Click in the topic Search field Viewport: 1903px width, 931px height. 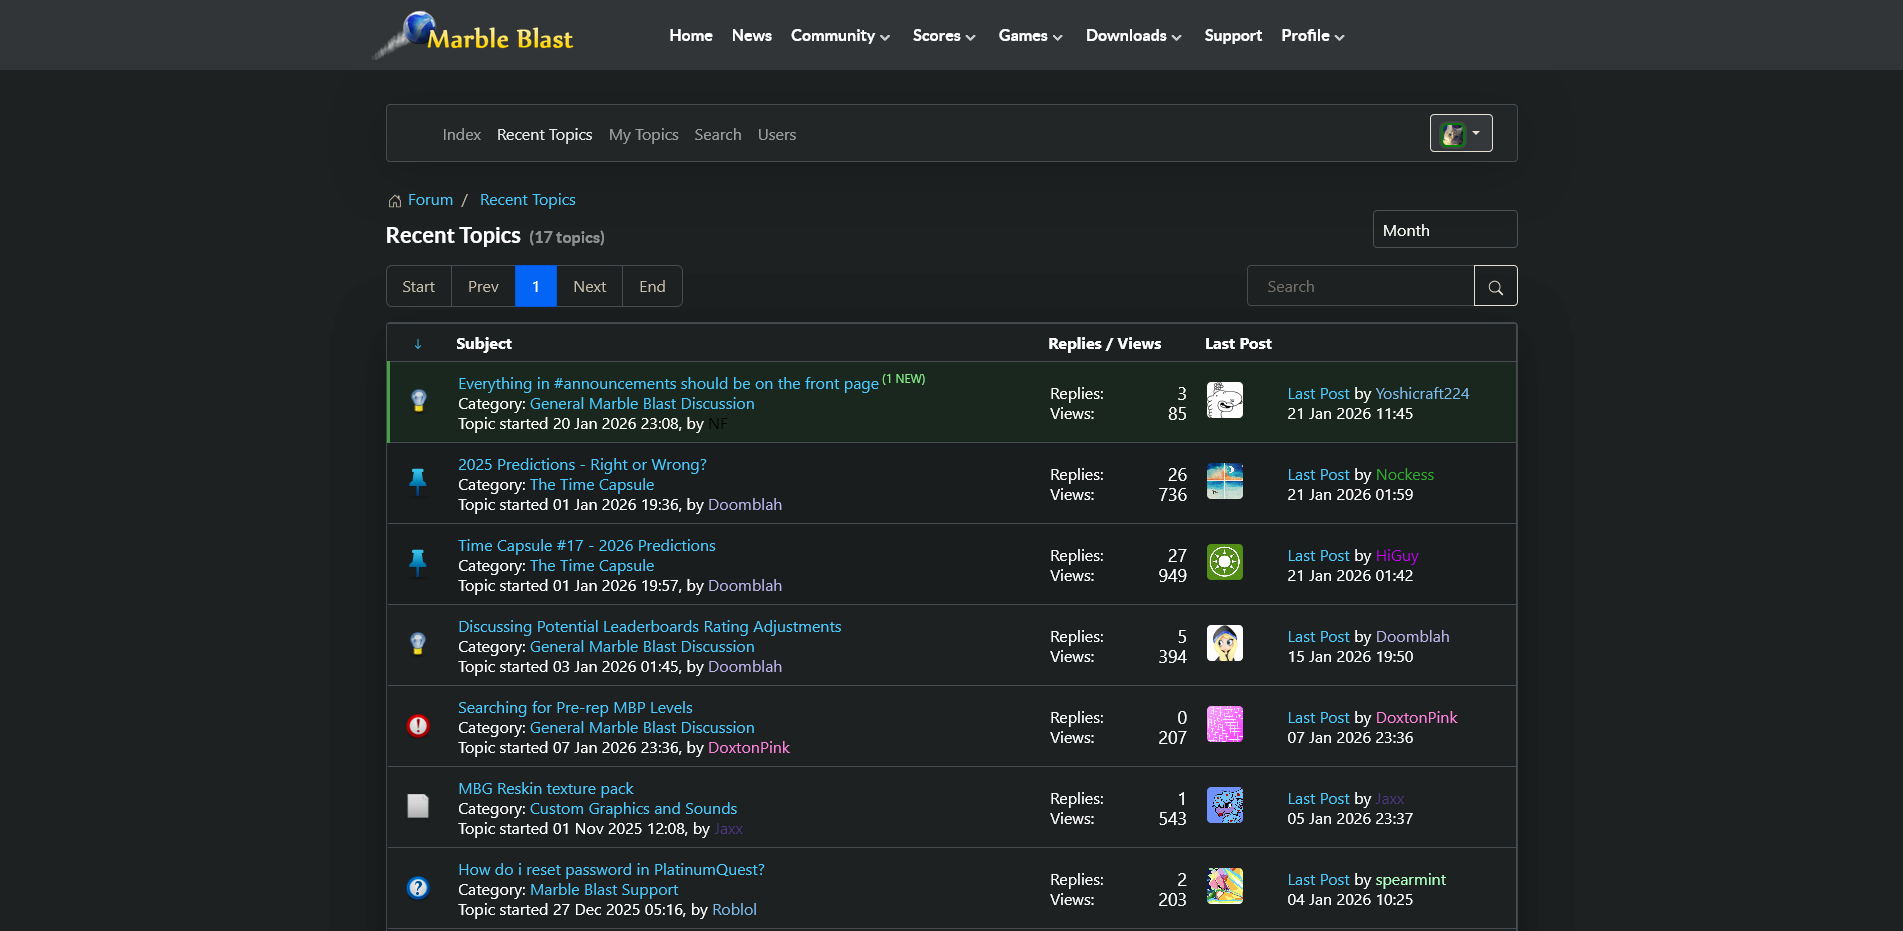point(1360,287)
